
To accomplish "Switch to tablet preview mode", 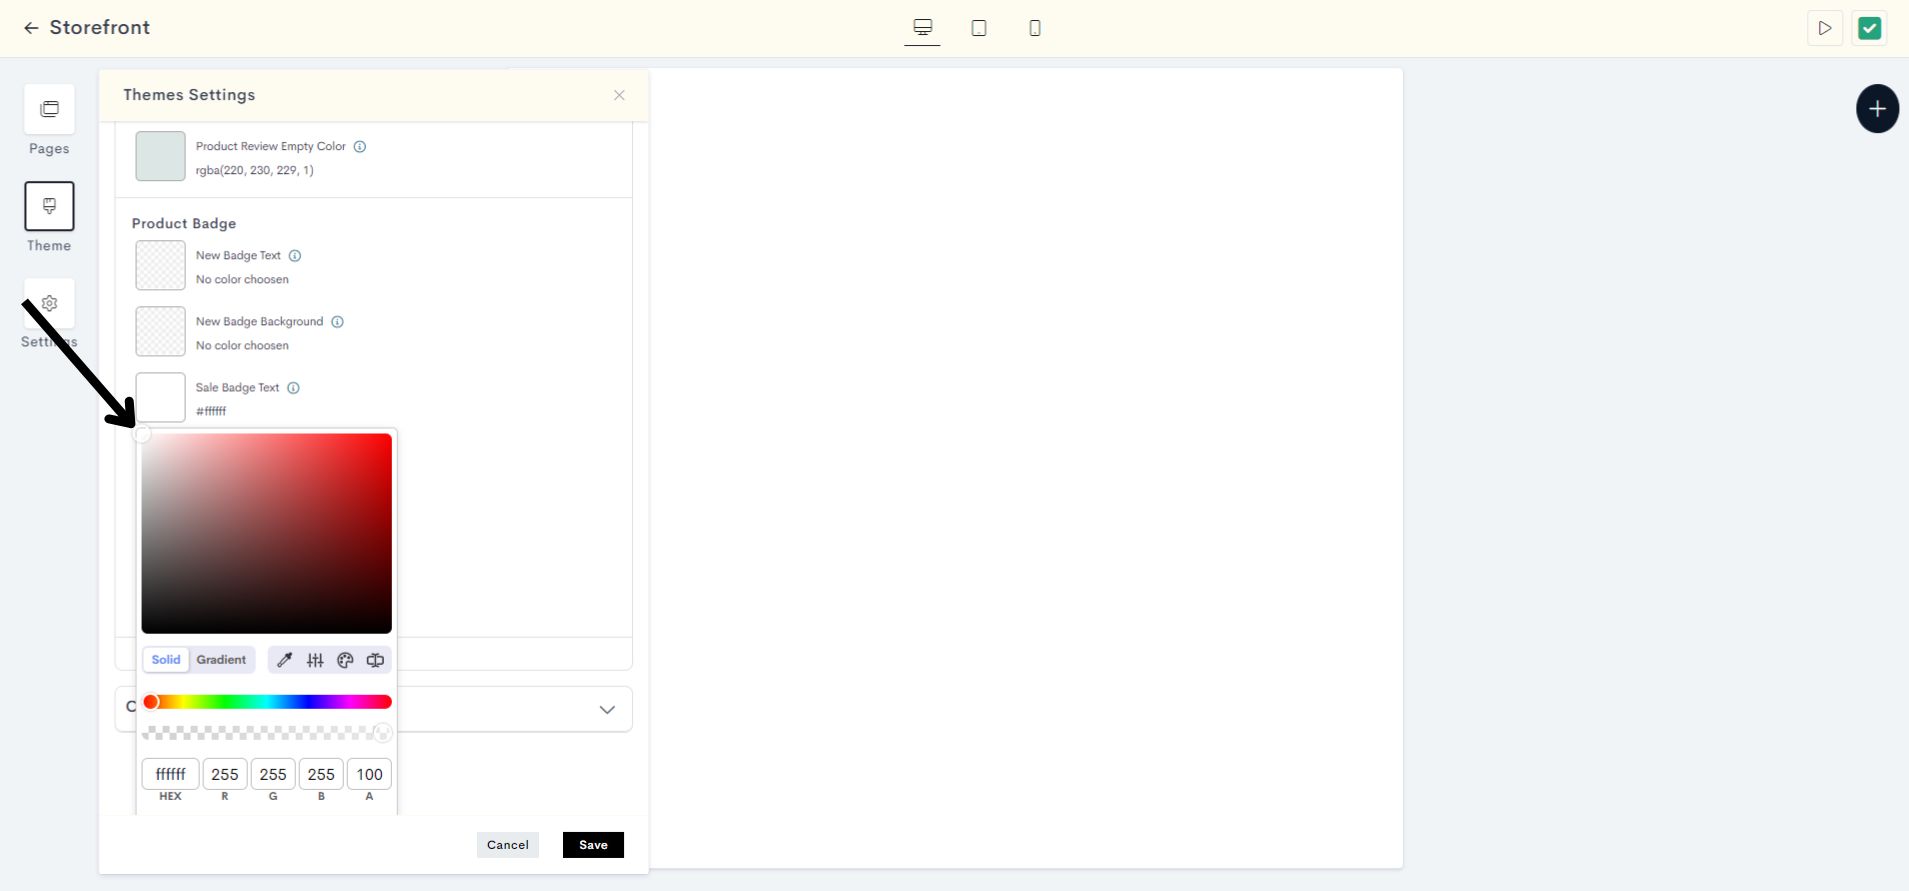I will tap(979, 28).
